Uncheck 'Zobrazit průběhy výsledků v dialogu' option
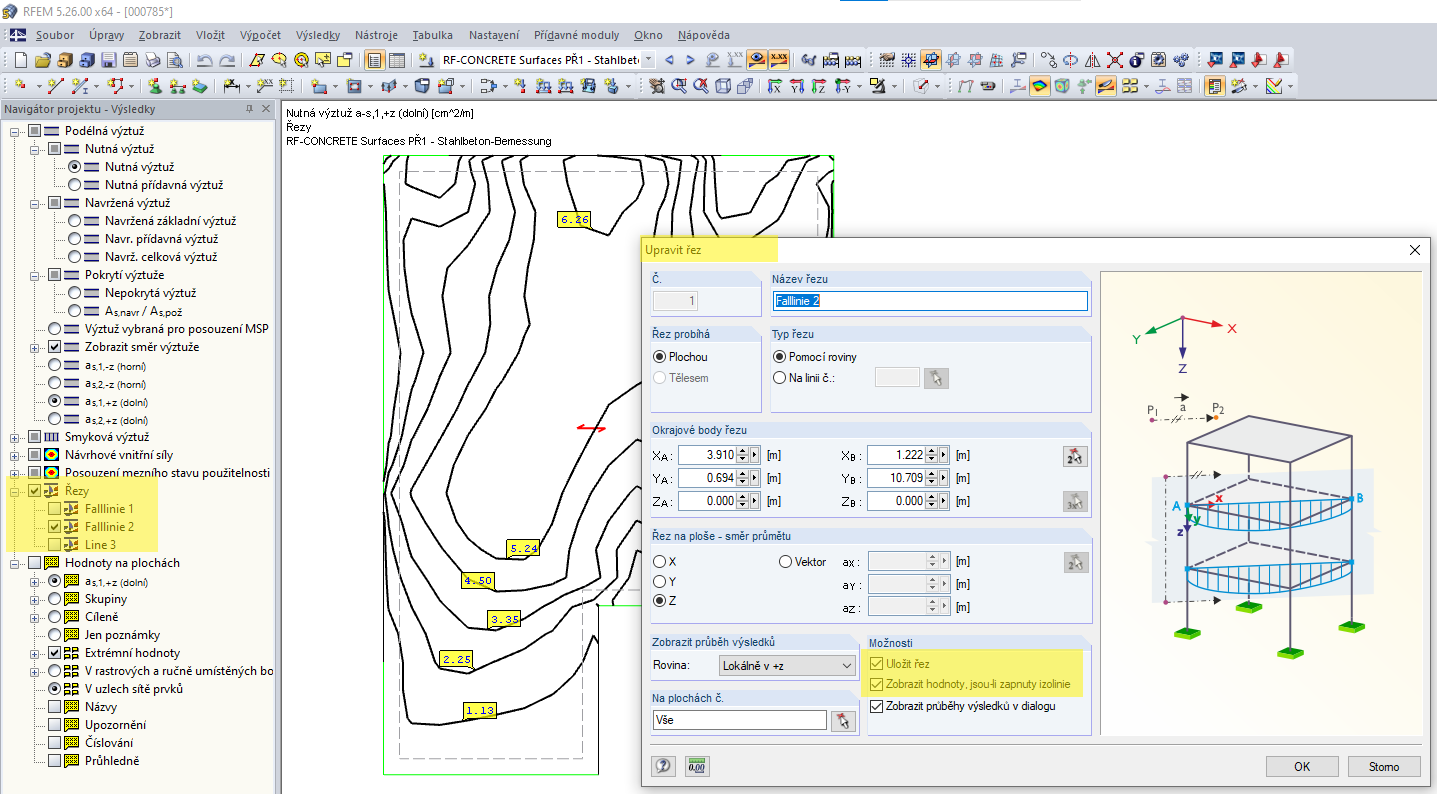1437x794 pixels. tap(877, 706)
